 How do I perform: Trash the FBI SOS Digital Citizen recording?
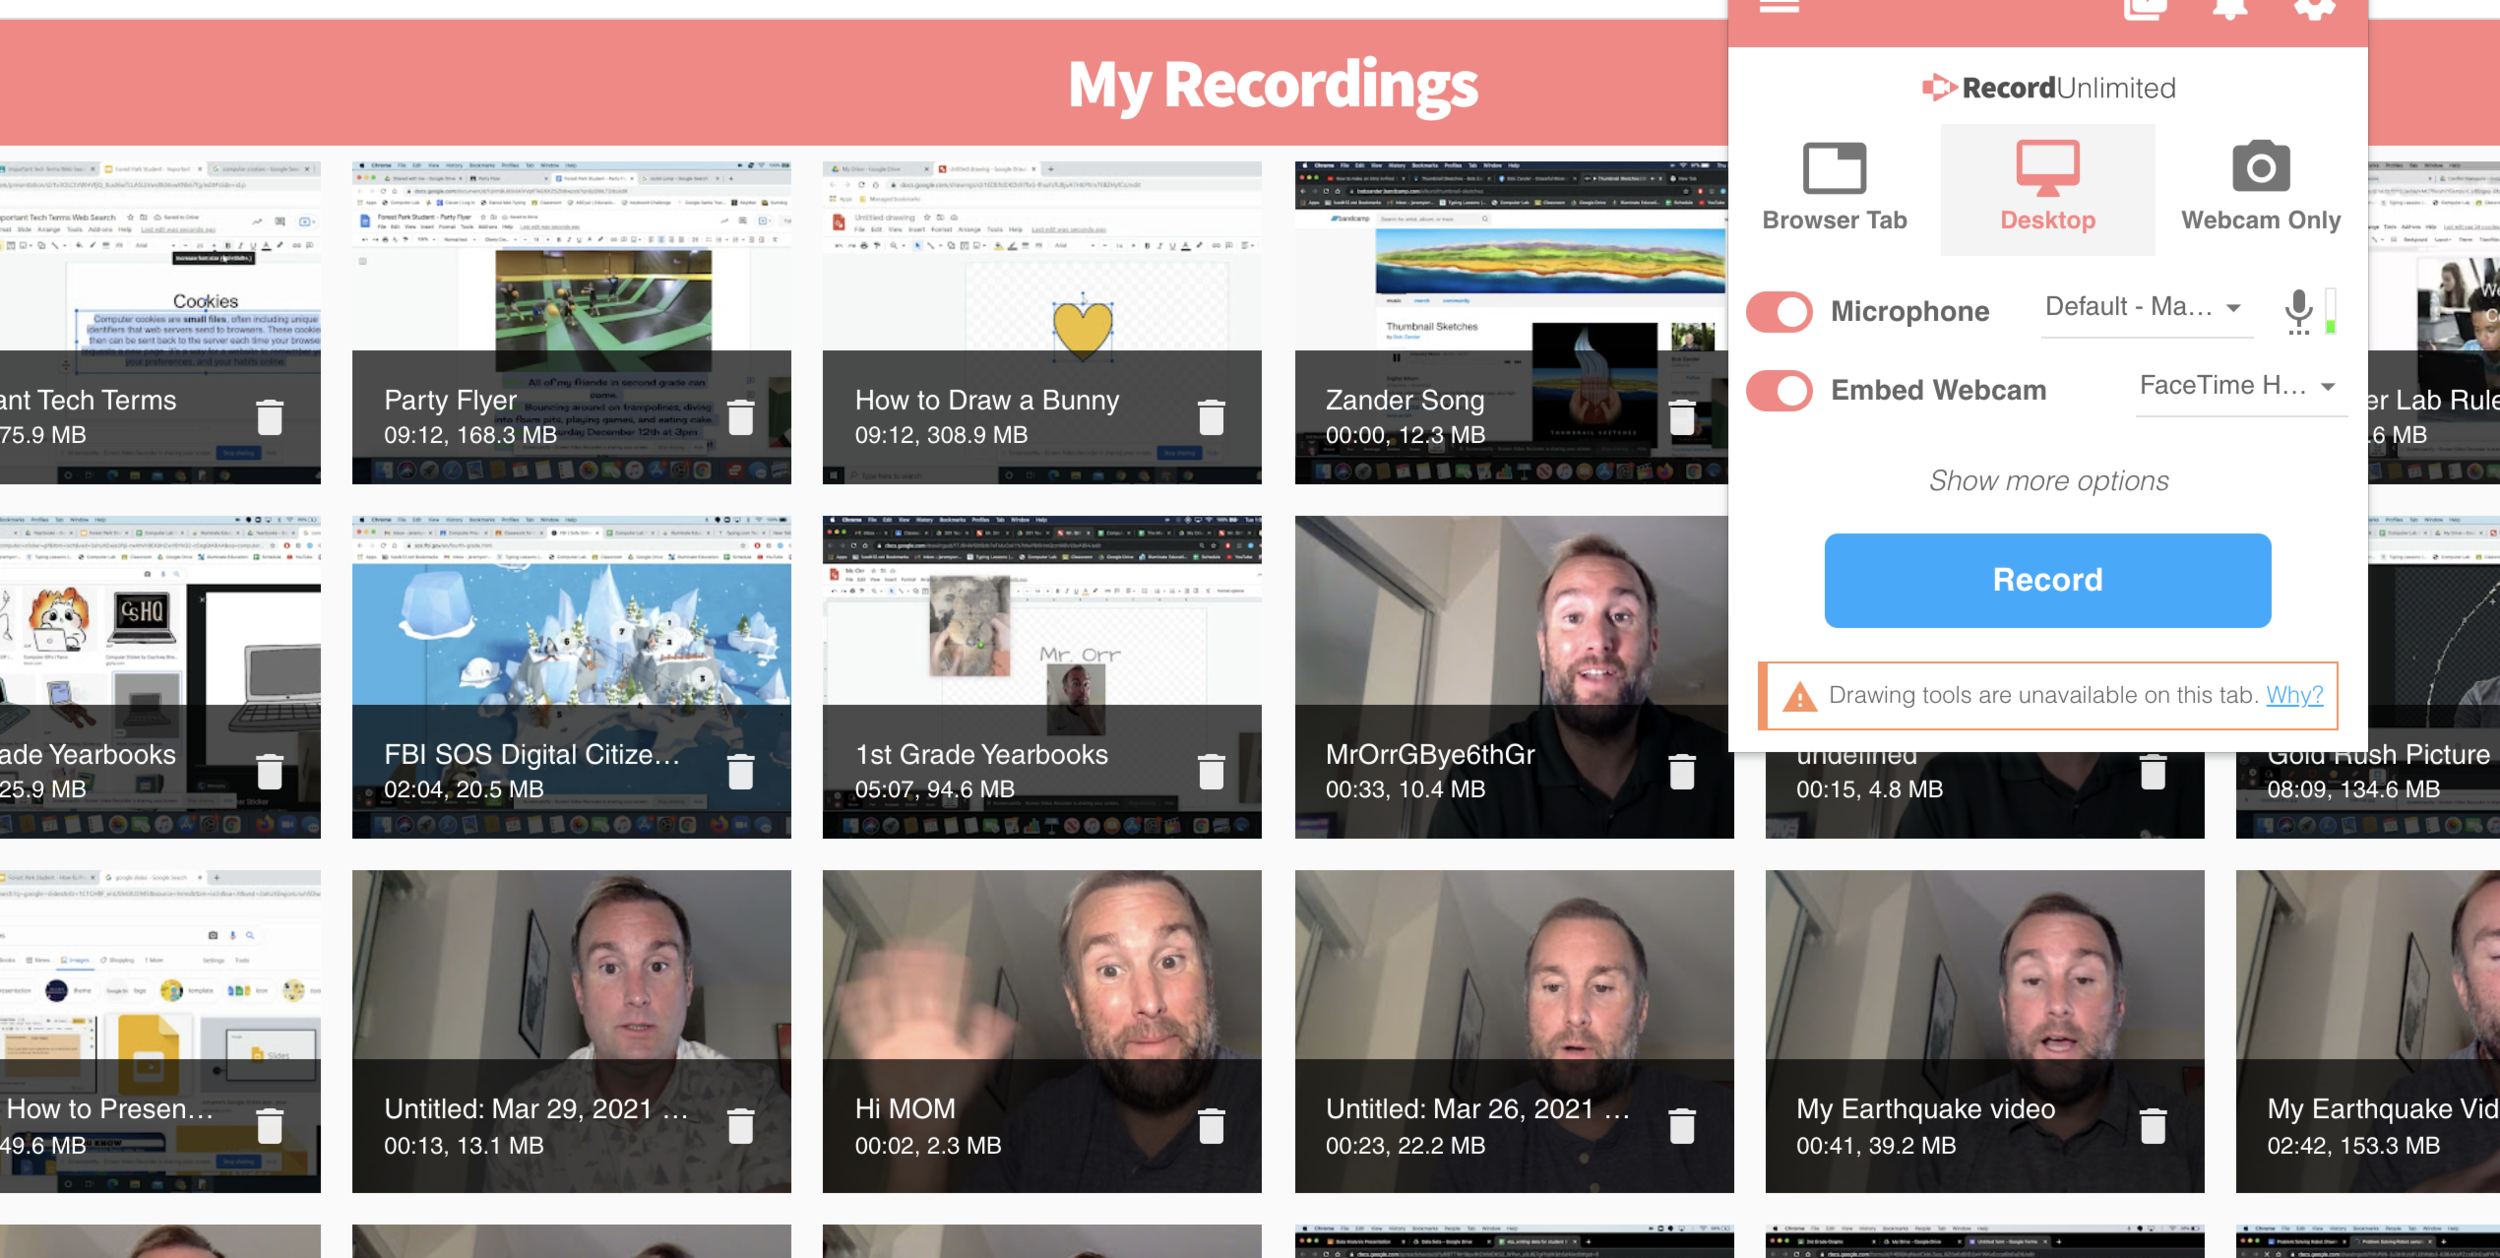[740, 771]
